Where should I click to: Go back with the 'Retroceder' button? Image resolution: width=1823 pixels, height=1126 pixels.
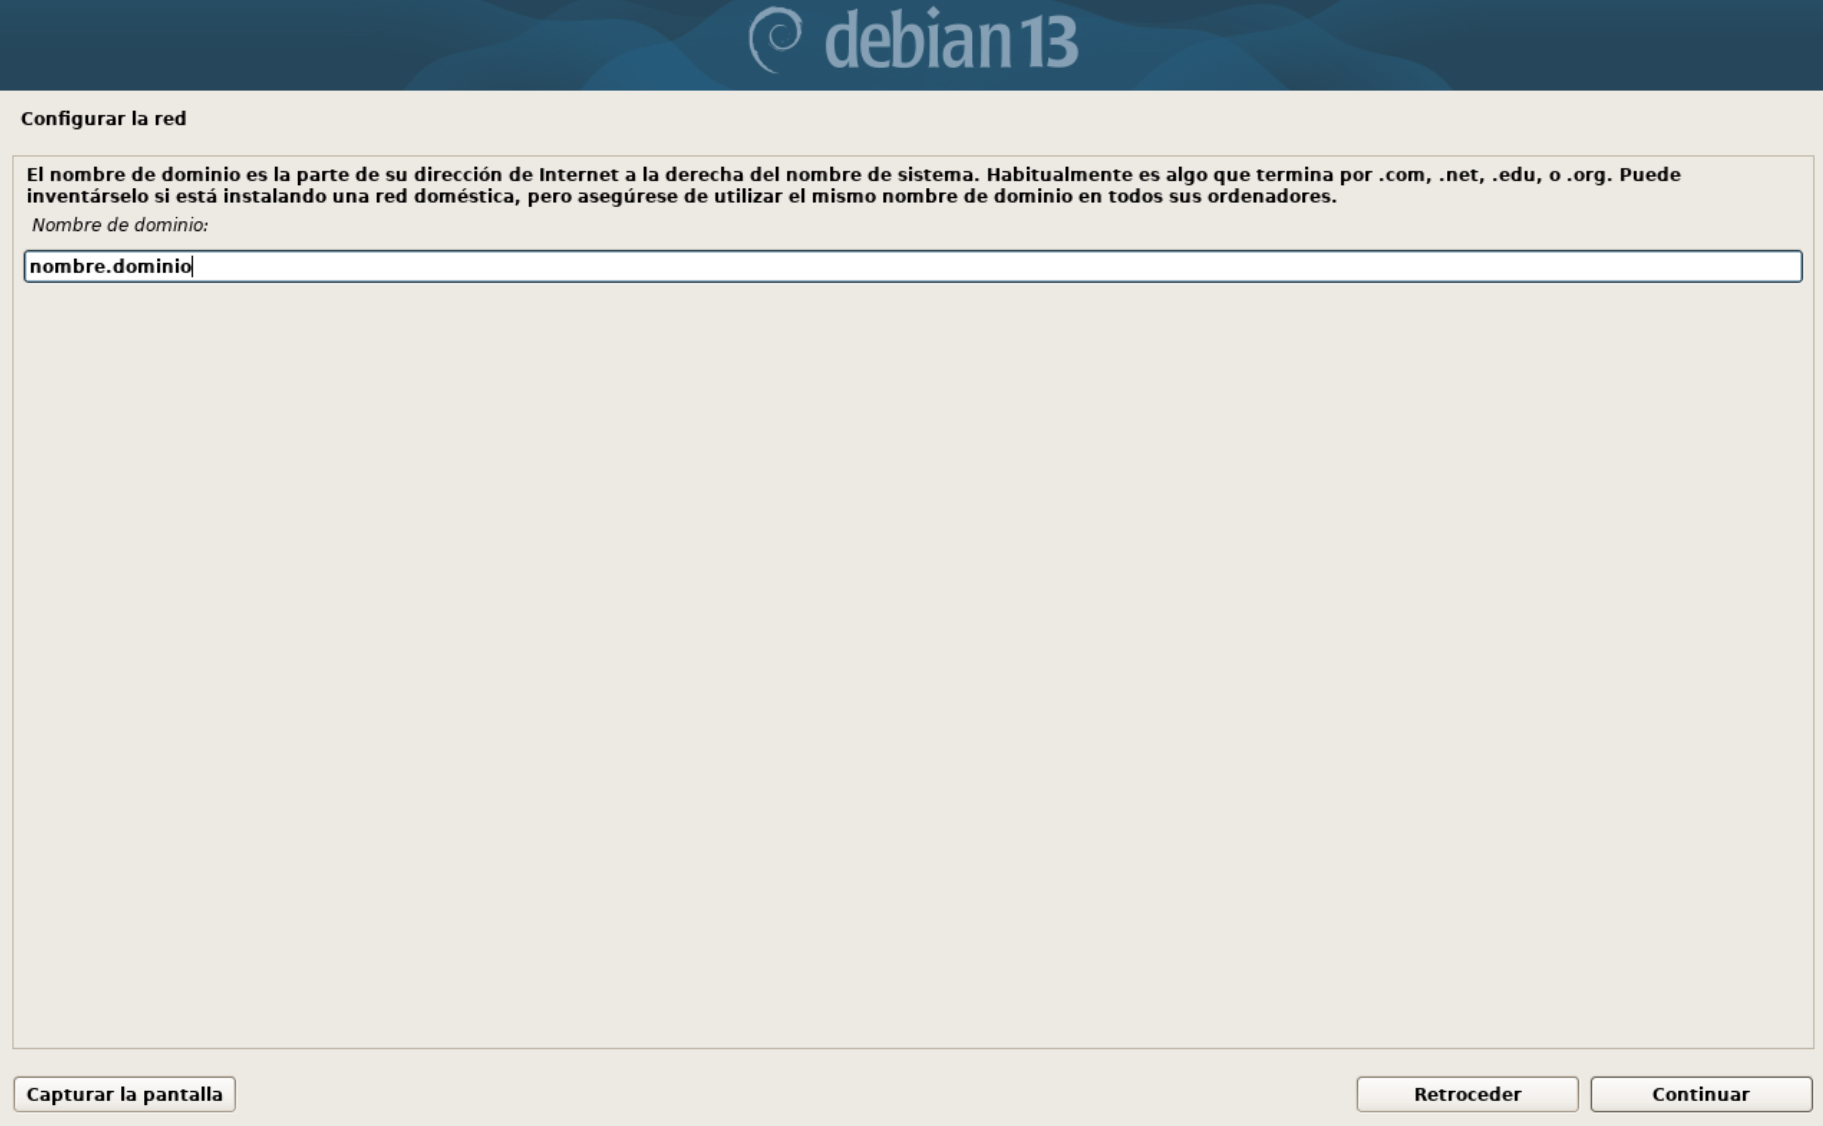(x=1467, y=1094)
